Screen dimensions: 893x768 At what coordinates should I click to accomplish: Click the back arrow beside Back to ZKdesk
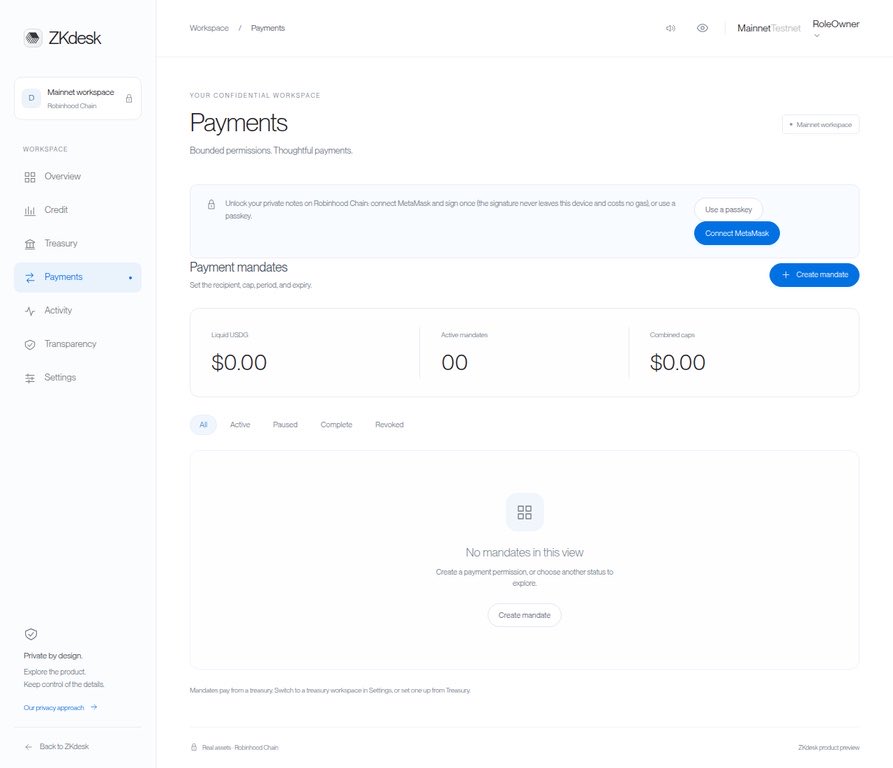28,747
